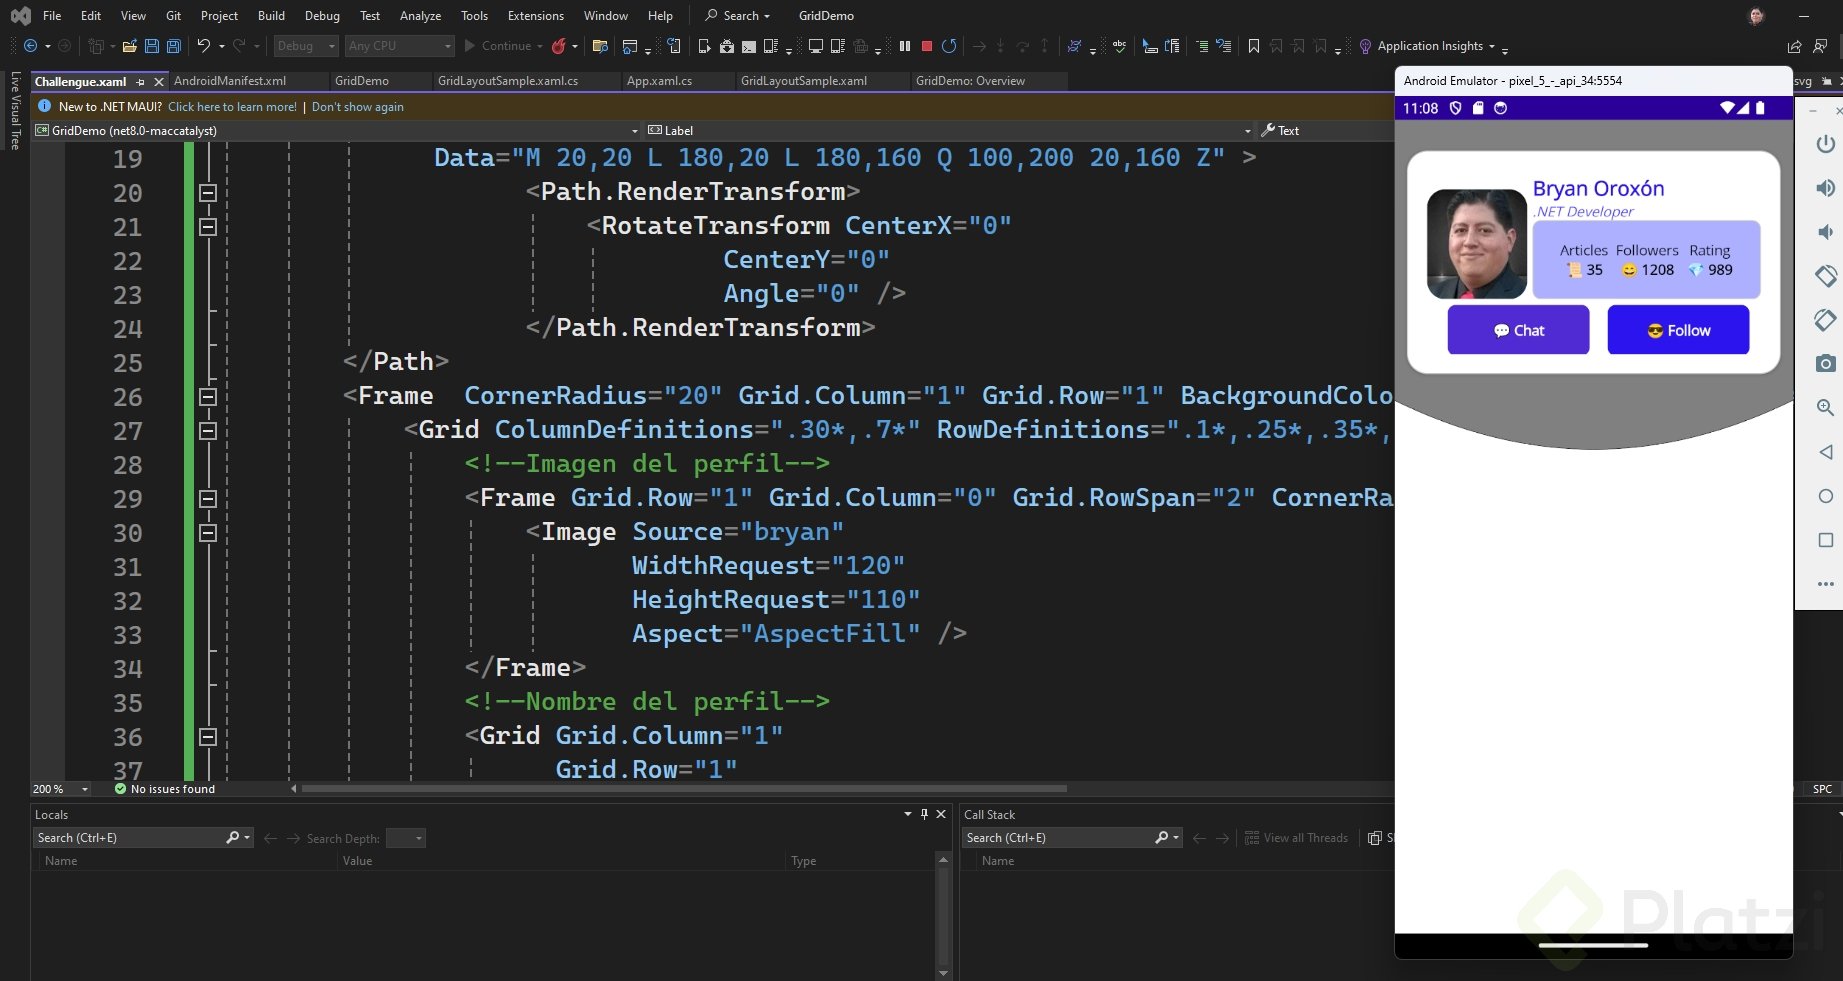Toggle the bookmark icon in the toolbar

(x=1253, y=46)
